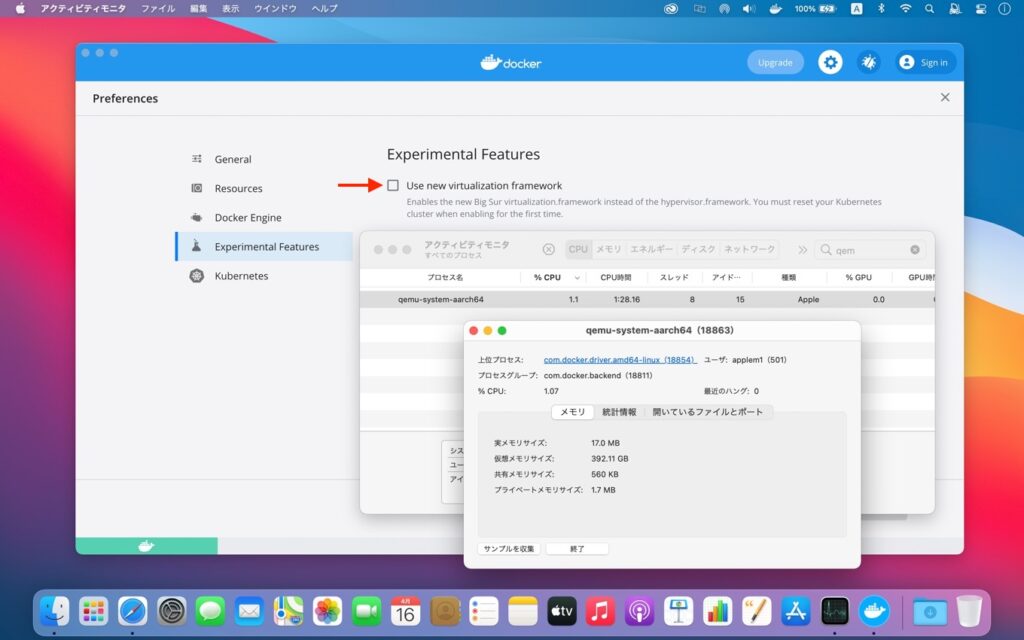The height and width of the screenshot is (640, 1024).
Task: Click the Troubleshoot whale icon in Docker
Action: [x=869, y=62]
